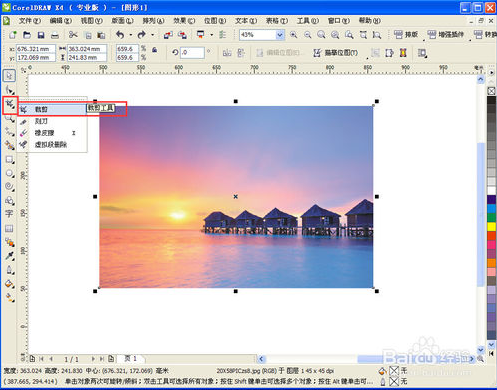Image resolution: width=497 pixels, height=390 pixels.
Task: Open the 位图 (Bitmaps) menu
Action: click(215, 21)
